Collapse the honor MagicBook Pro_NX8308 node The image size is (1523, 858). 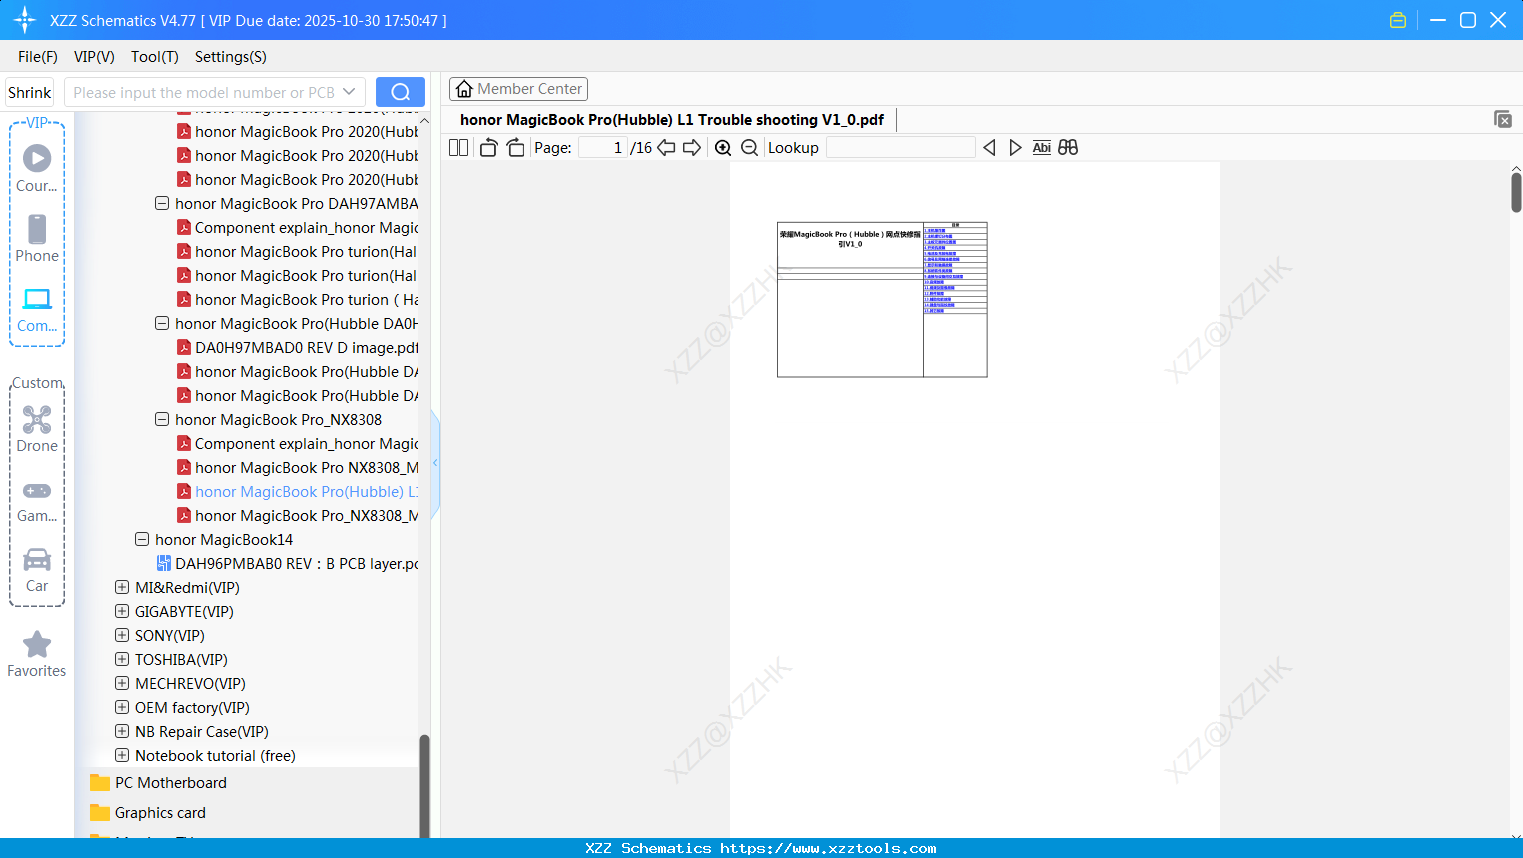pos(162,420)
